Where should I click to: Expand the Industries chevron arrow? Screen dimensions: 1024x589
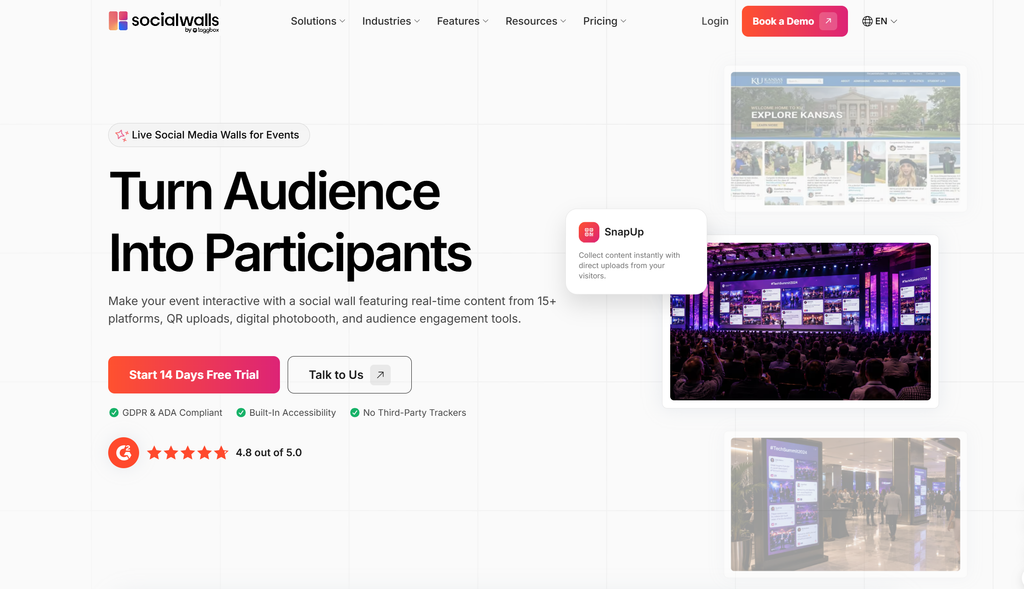click(x=417, y=22)
